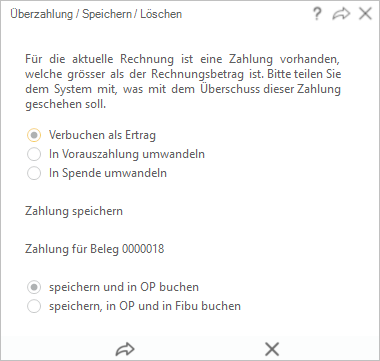Click the word 'Rechnungsbetrag' in the description
This screenshot has width=380, height=361.
(197, 74)
